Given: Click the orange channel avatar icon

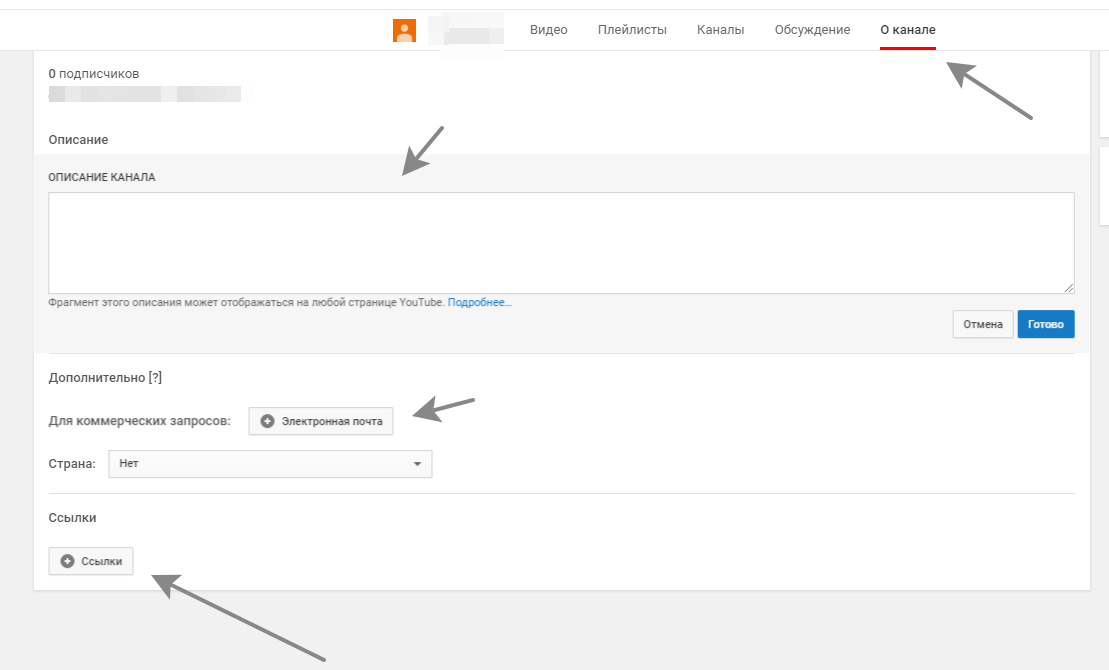Looking at the screenshot, I should (404, 31).
